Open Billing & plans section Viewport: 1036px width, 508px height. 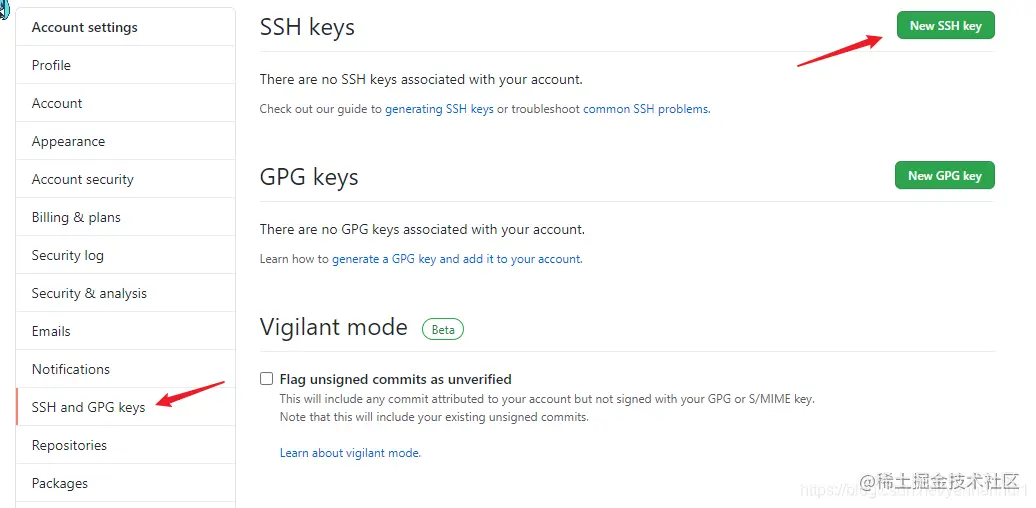pyautogui.click(x=76, y=217)
